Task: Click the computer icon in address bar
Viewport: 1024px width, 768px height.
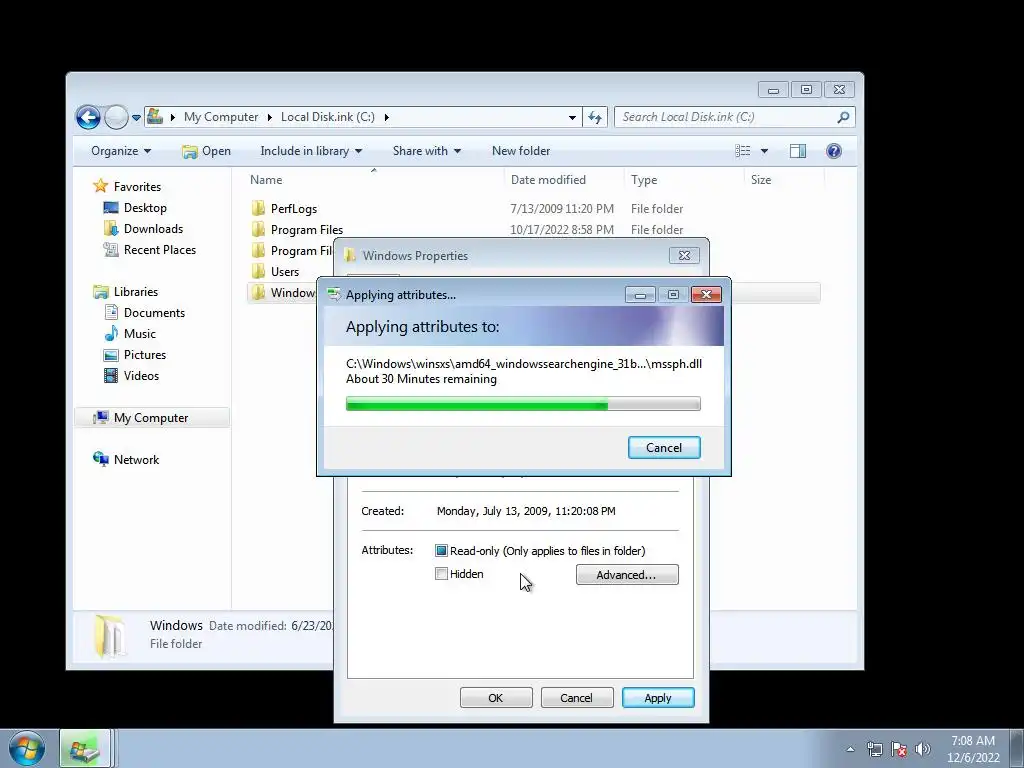Action: click(x=155, y=117)
